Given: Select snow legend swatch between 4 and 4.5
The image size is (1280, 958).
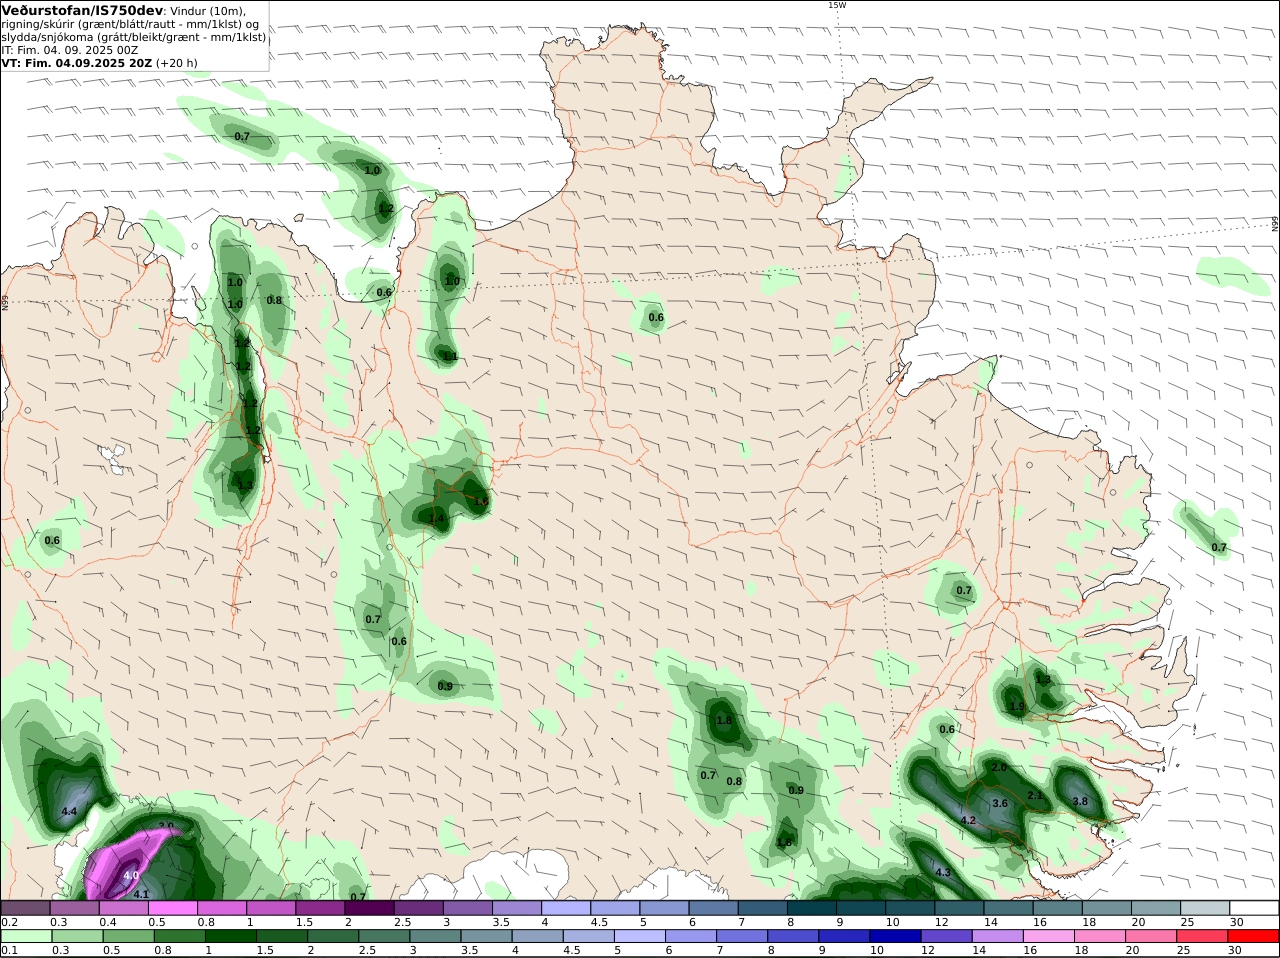Looking at the screenshot, I should pos(566,907).
